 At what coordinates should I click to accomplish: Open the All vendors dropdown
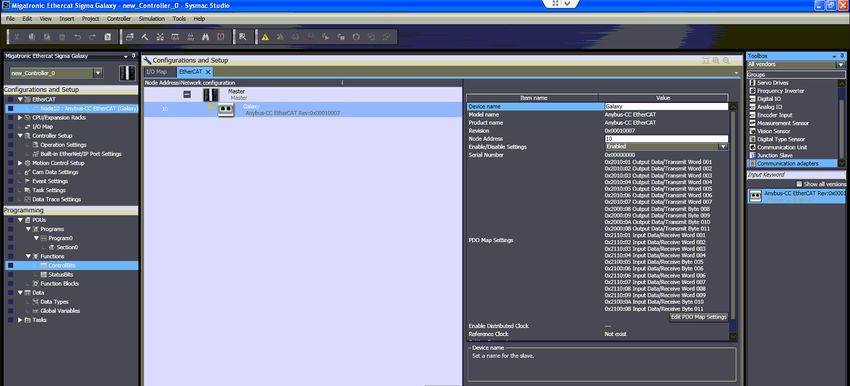tap(840, 65)
